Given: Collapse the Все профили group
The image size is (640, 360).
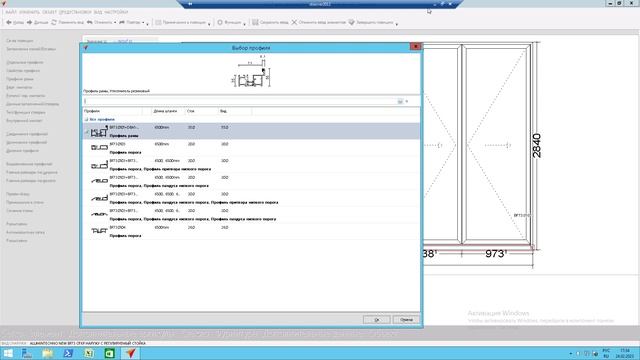Looking at the screenshot, I should 86,120.
